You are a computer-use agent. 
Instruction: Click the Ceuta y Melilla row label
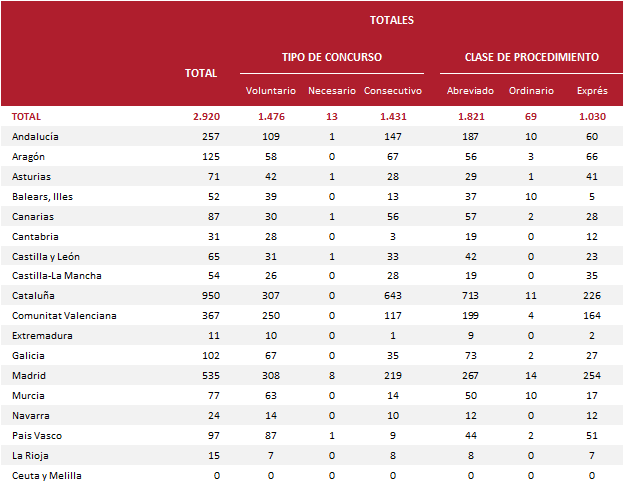click(47, 476)
